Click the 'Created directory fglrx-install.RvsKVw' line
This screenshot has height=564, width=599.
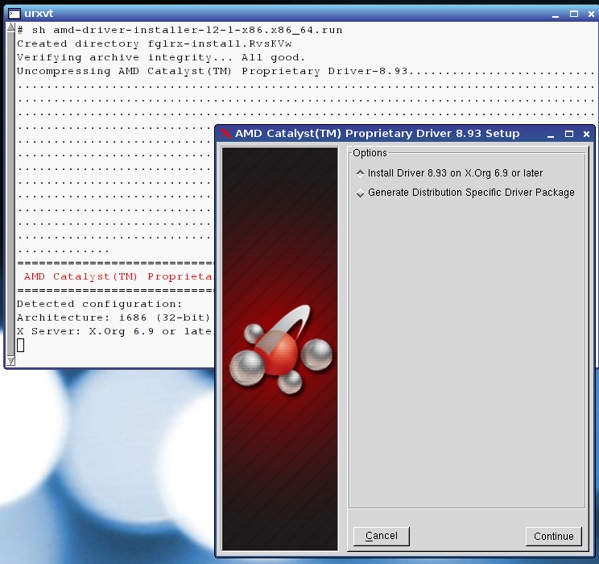(154, 44)
